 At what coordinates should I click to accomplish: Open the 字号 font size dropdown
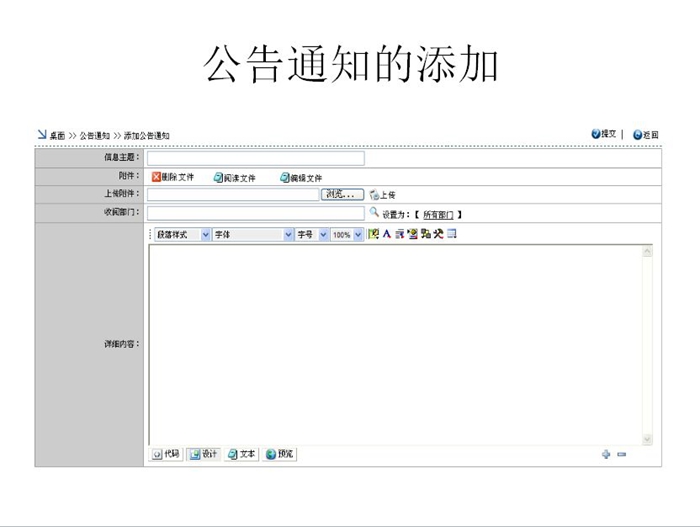click(312, 234)
